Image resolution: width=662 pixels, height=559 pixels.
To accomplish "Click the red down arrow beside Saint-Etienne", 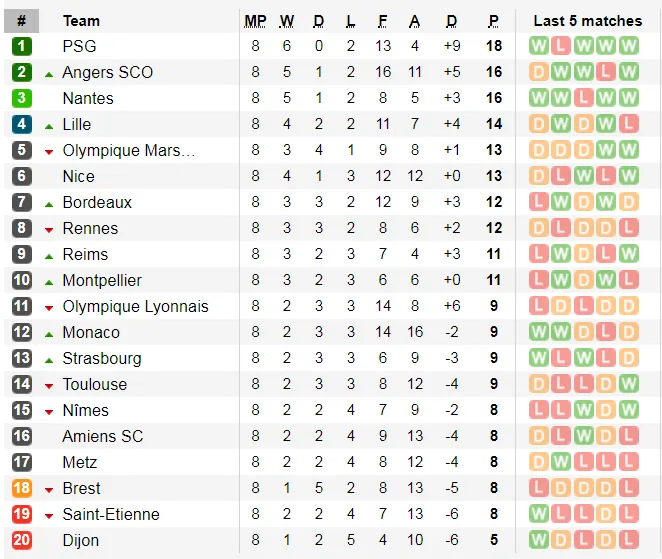I will pos(49,515).
